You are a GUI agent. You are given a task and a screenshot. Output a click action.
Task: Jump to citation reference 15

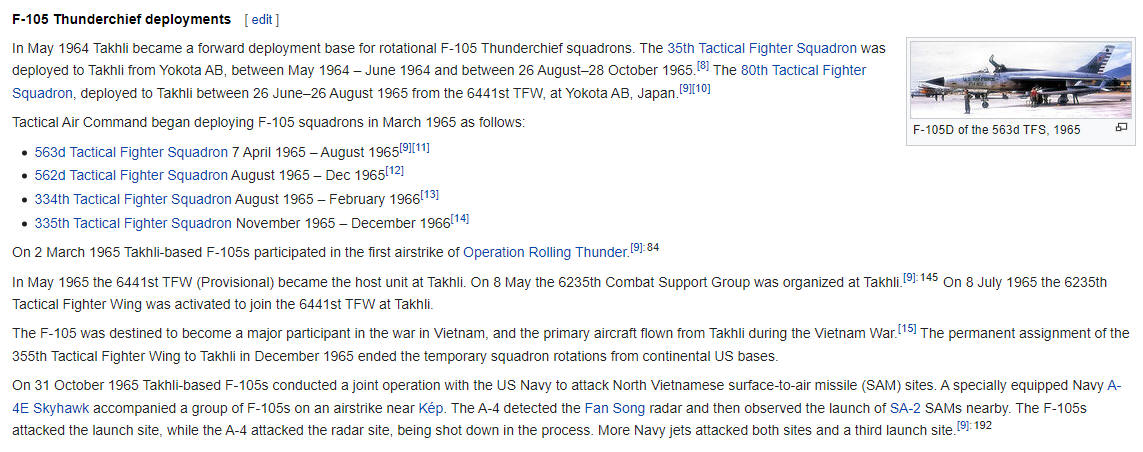pos(907,329)
